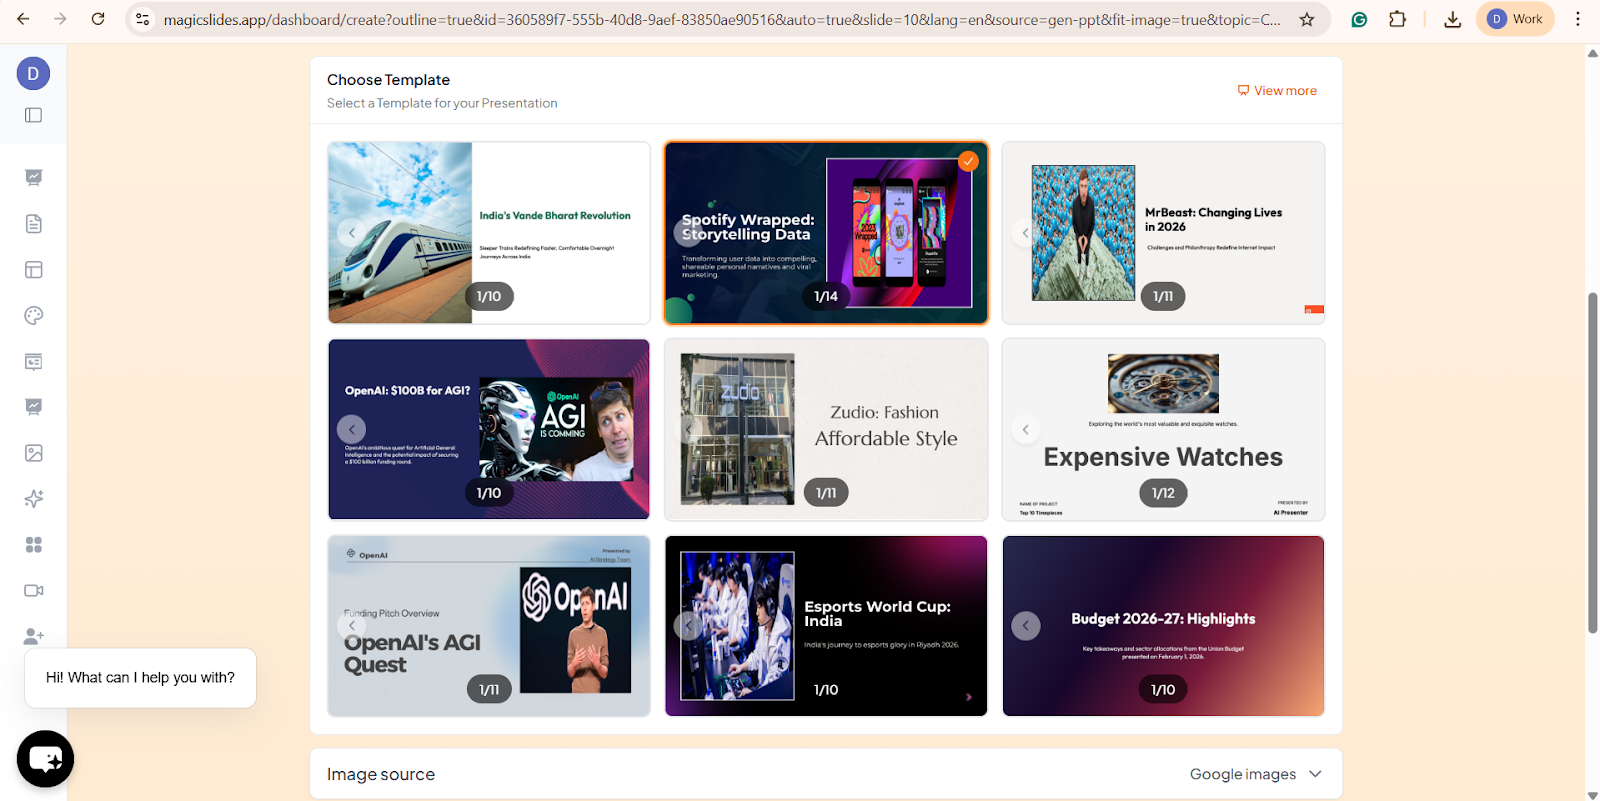The height and width of the screenshot is (801, 1600).
Task: Click the 1/10 counter on Vande Bharat template
Action: tap(489, 296)
